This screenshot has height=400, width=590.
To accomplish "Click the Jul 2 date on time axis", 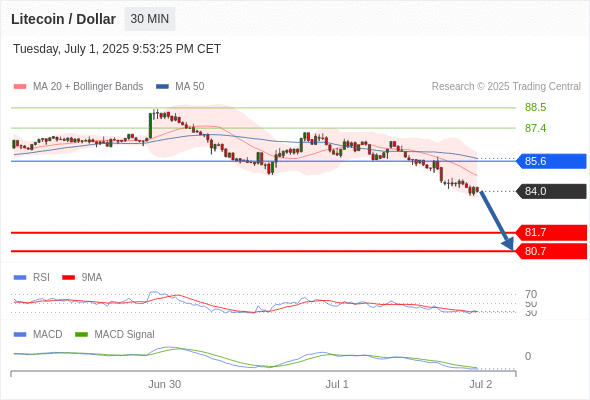I will 481,384.
